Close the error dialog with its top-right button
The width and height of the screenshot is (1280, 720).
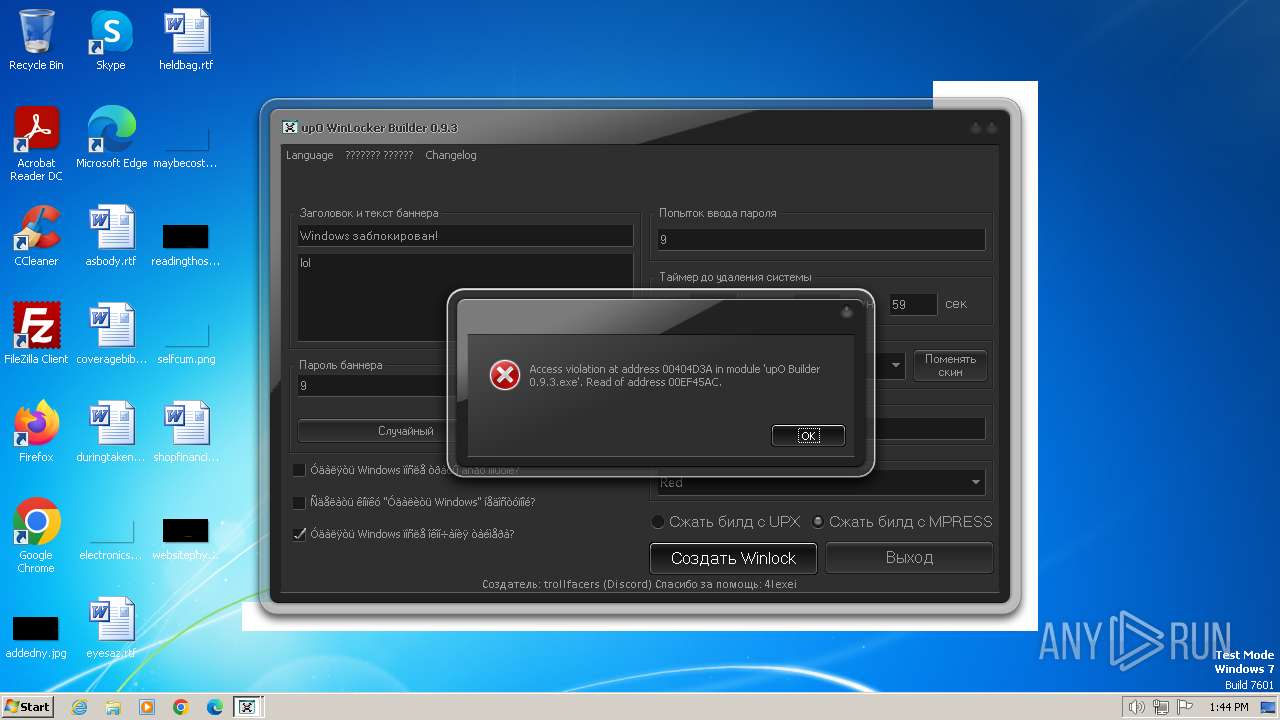coord(847,312)
